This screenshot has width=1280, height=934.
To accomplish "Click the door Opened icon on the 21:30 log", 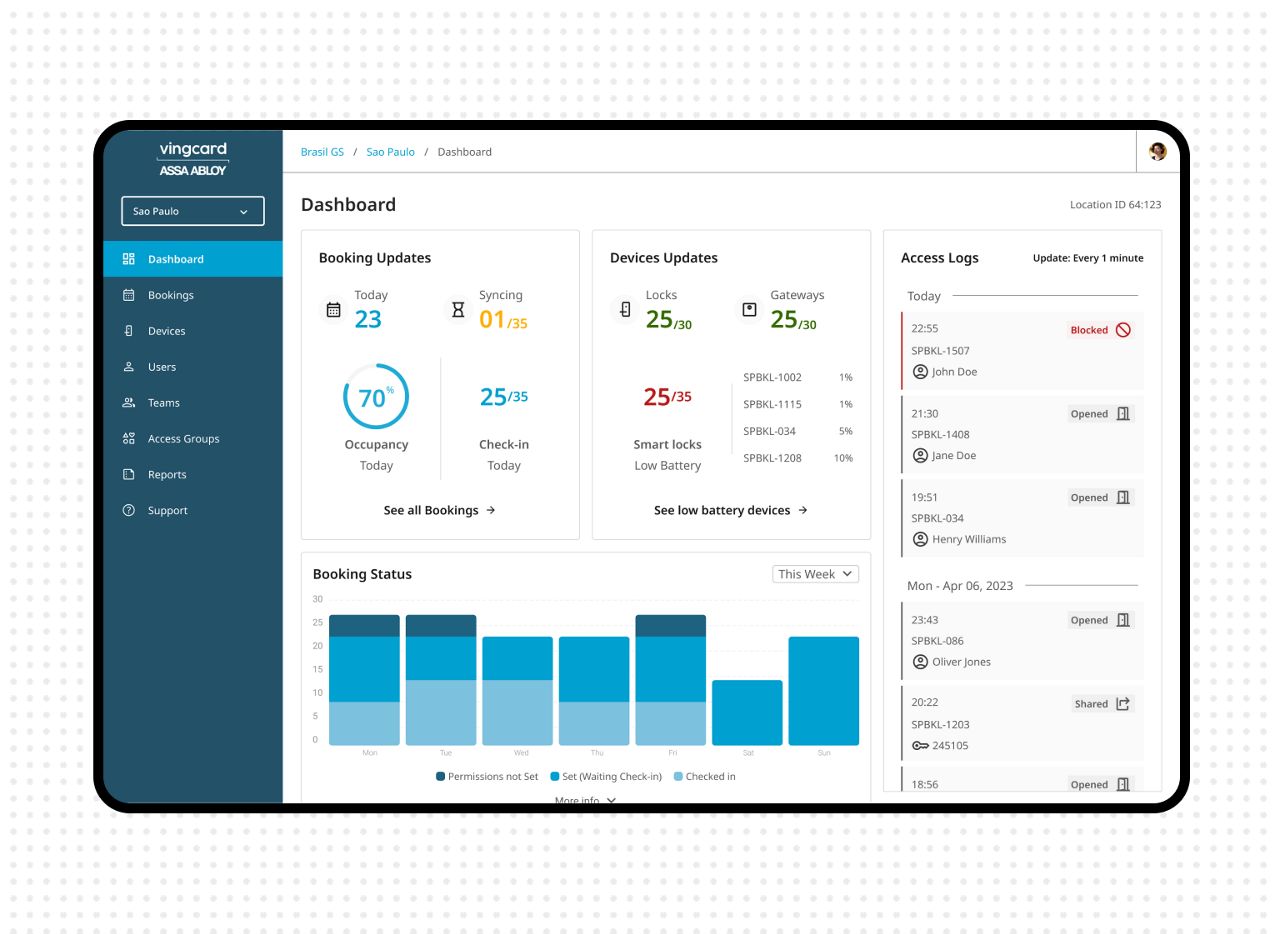I will [1123, 414].
